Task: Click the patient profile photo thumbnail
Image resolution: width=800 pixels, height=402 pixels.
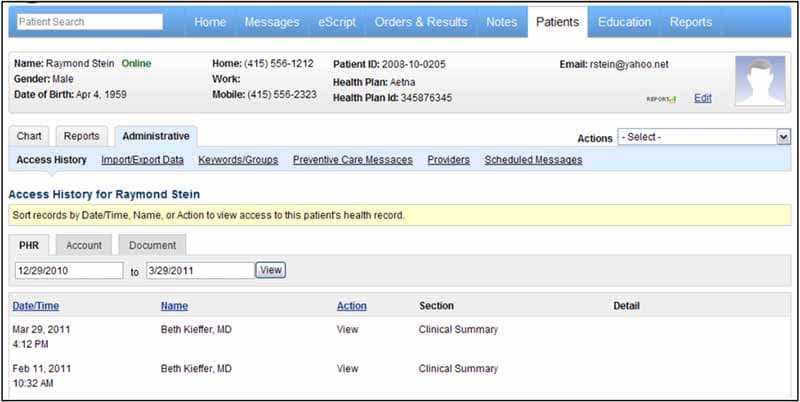Action: 759,81
